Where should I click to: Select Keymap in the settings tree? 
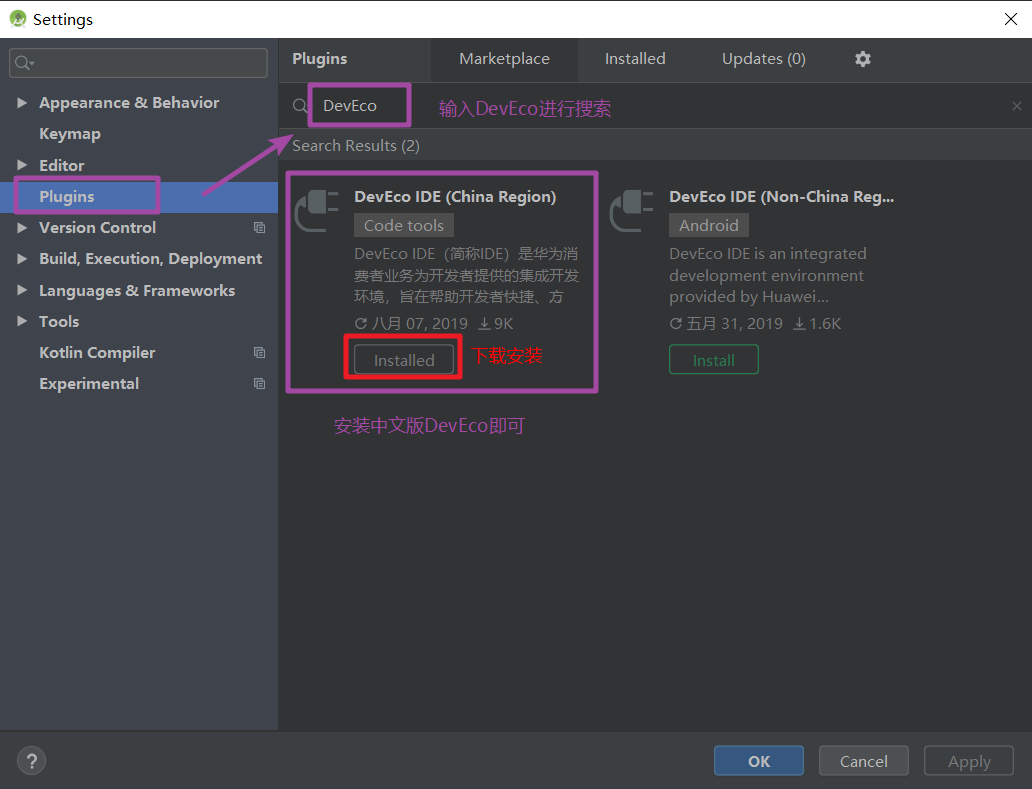point(70,134)
